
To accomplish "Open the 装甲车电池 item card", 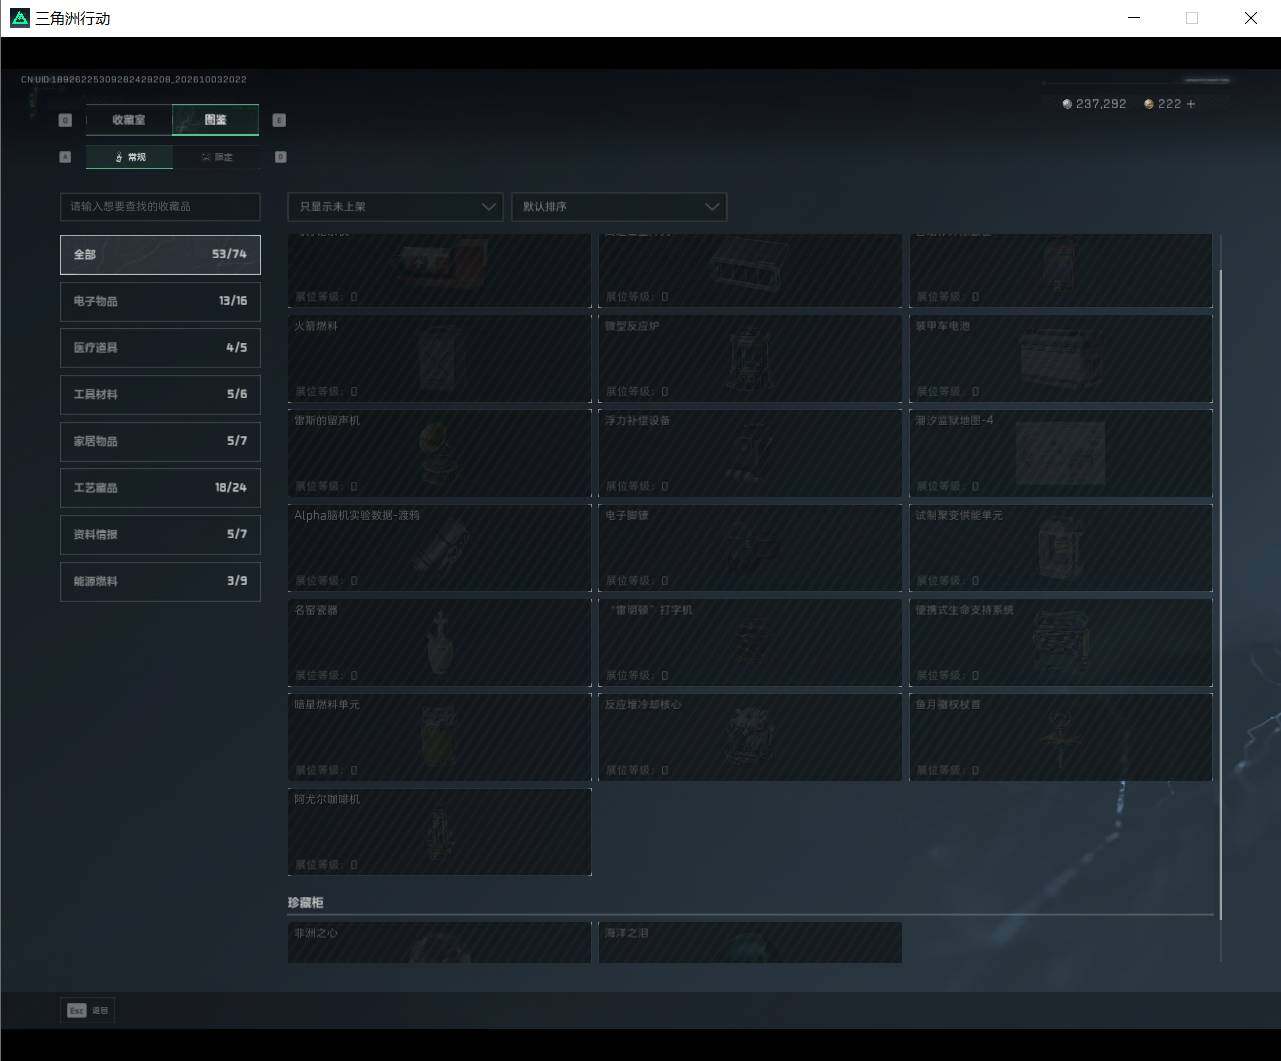I will pyautogui.click(x=1061, y=358).
